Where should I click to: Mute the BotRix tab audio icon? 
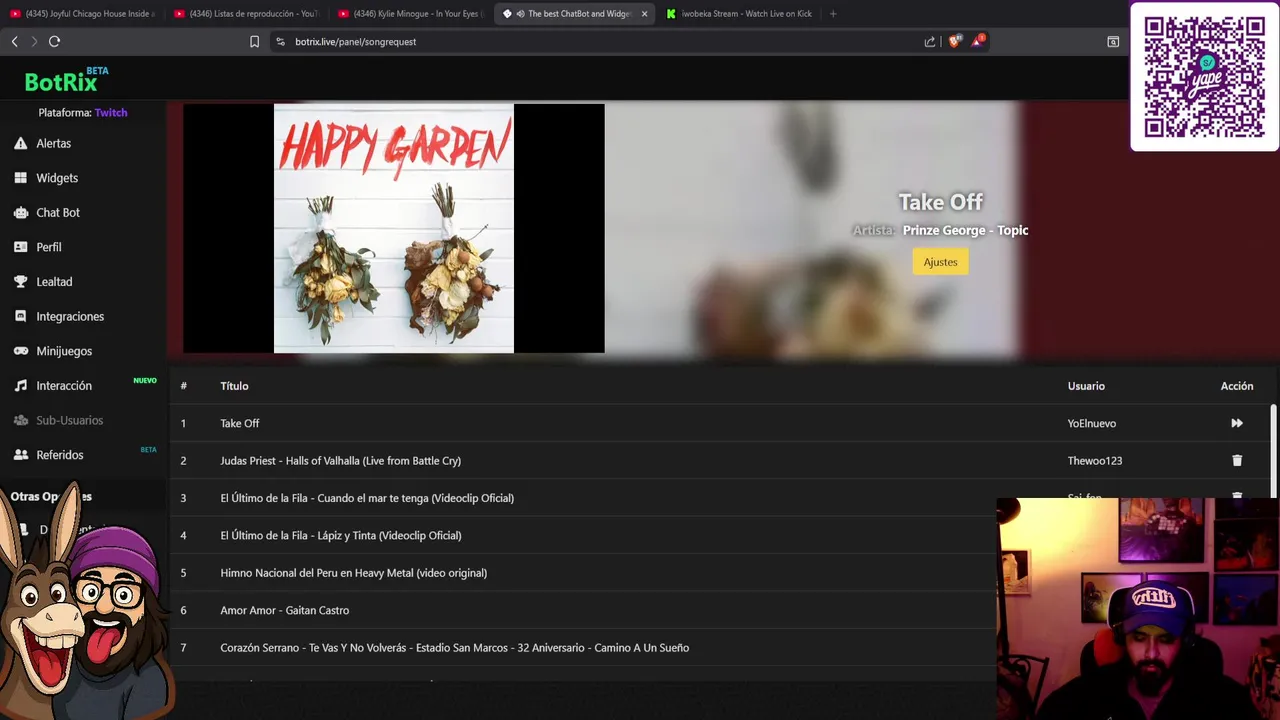point(520,14)
